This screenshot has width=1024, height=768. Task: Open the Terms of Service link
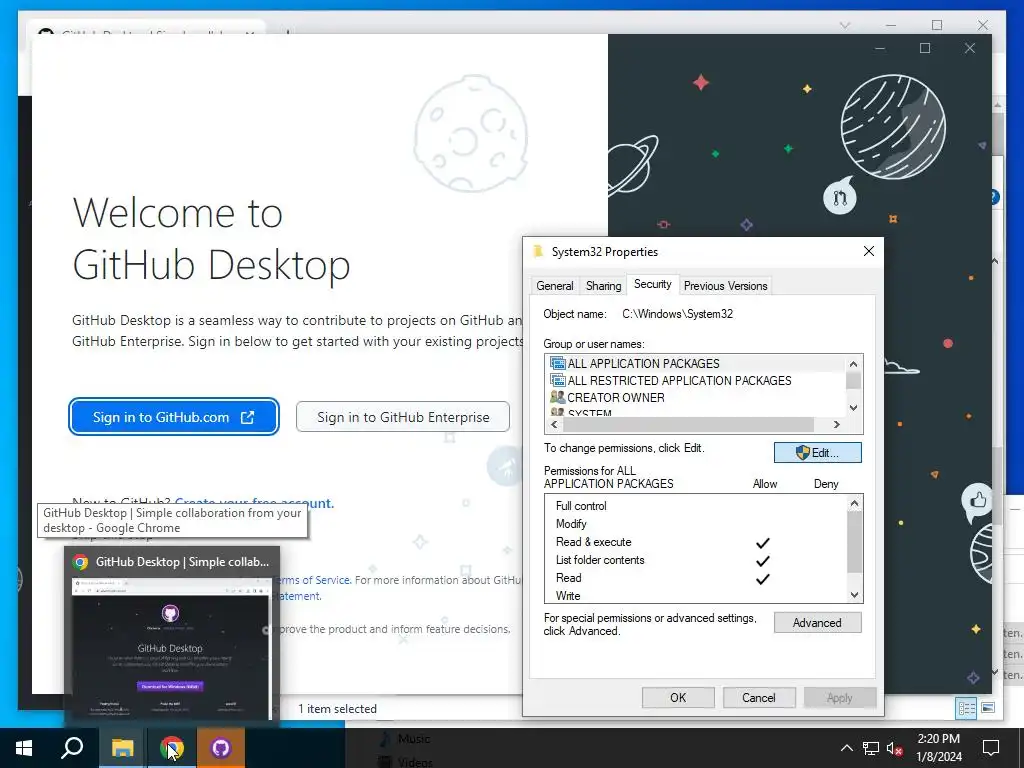313,580
